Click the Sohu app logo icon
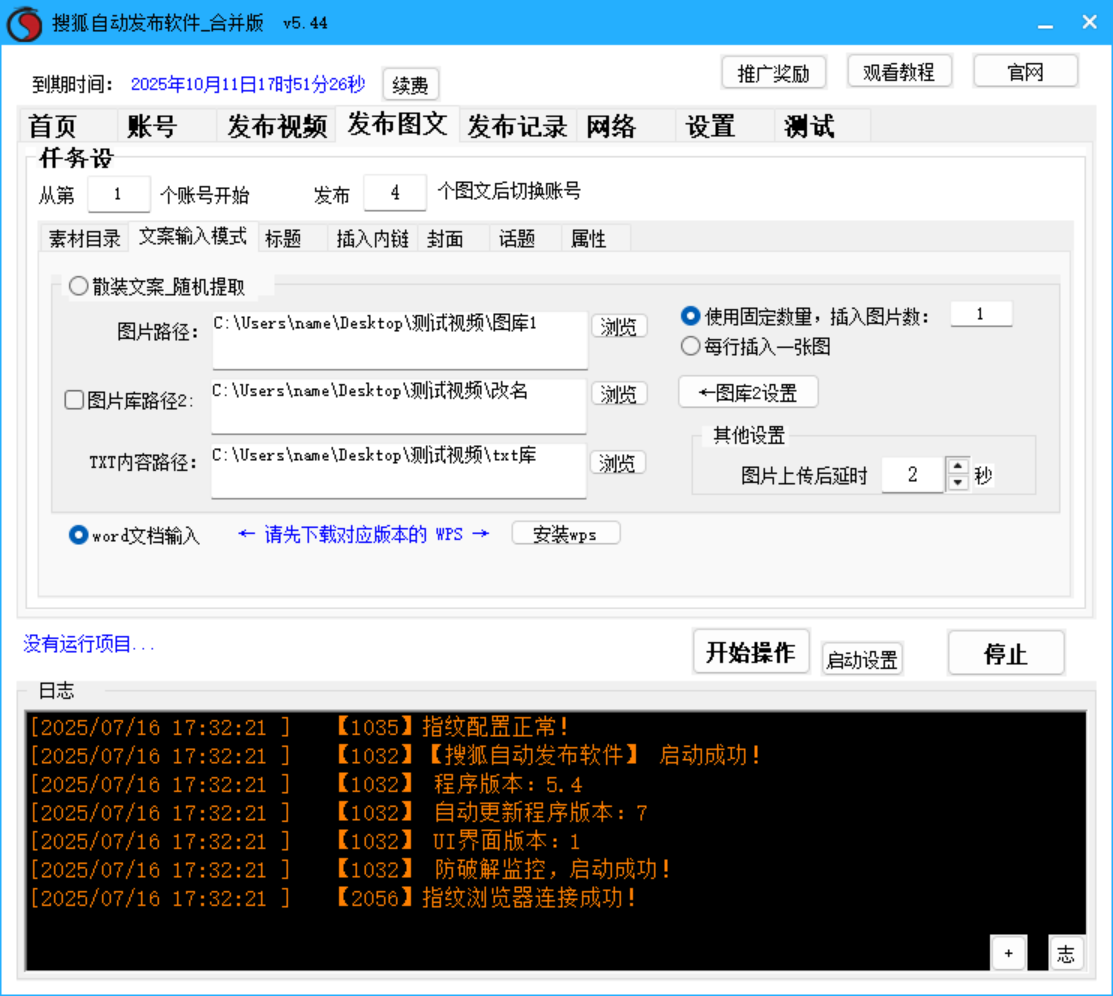Image resolution: width=1113 pixels, height=996 pixels. coord(24,23)
